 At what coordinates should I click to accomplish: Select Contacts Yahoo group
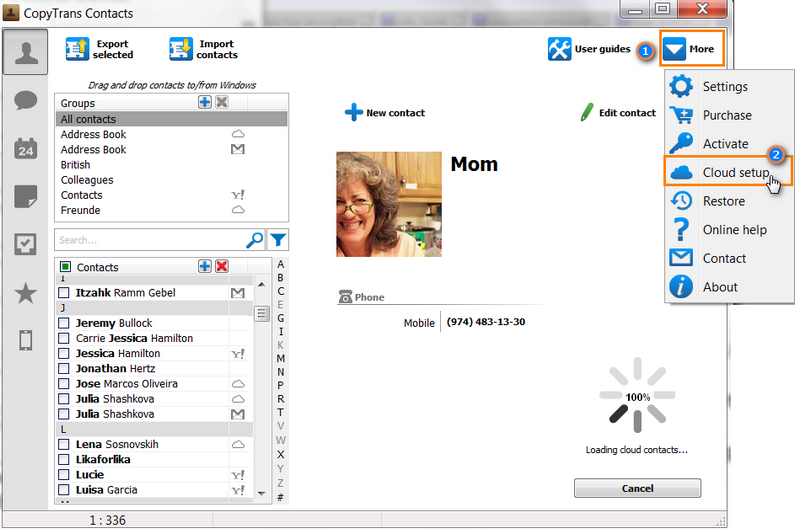(171, 195)
